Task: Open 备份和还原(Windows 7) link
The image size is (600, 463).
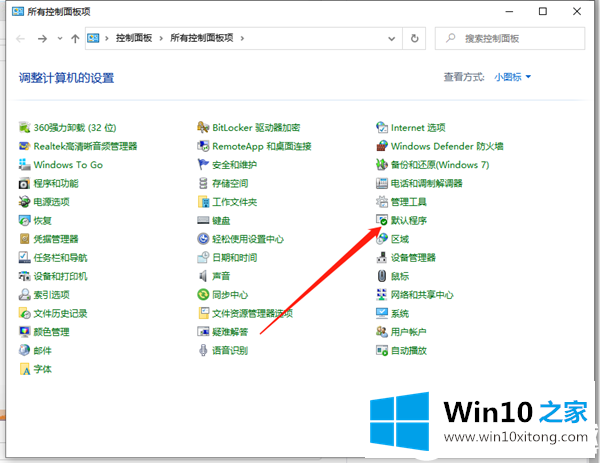Action: tap(440, 165)
